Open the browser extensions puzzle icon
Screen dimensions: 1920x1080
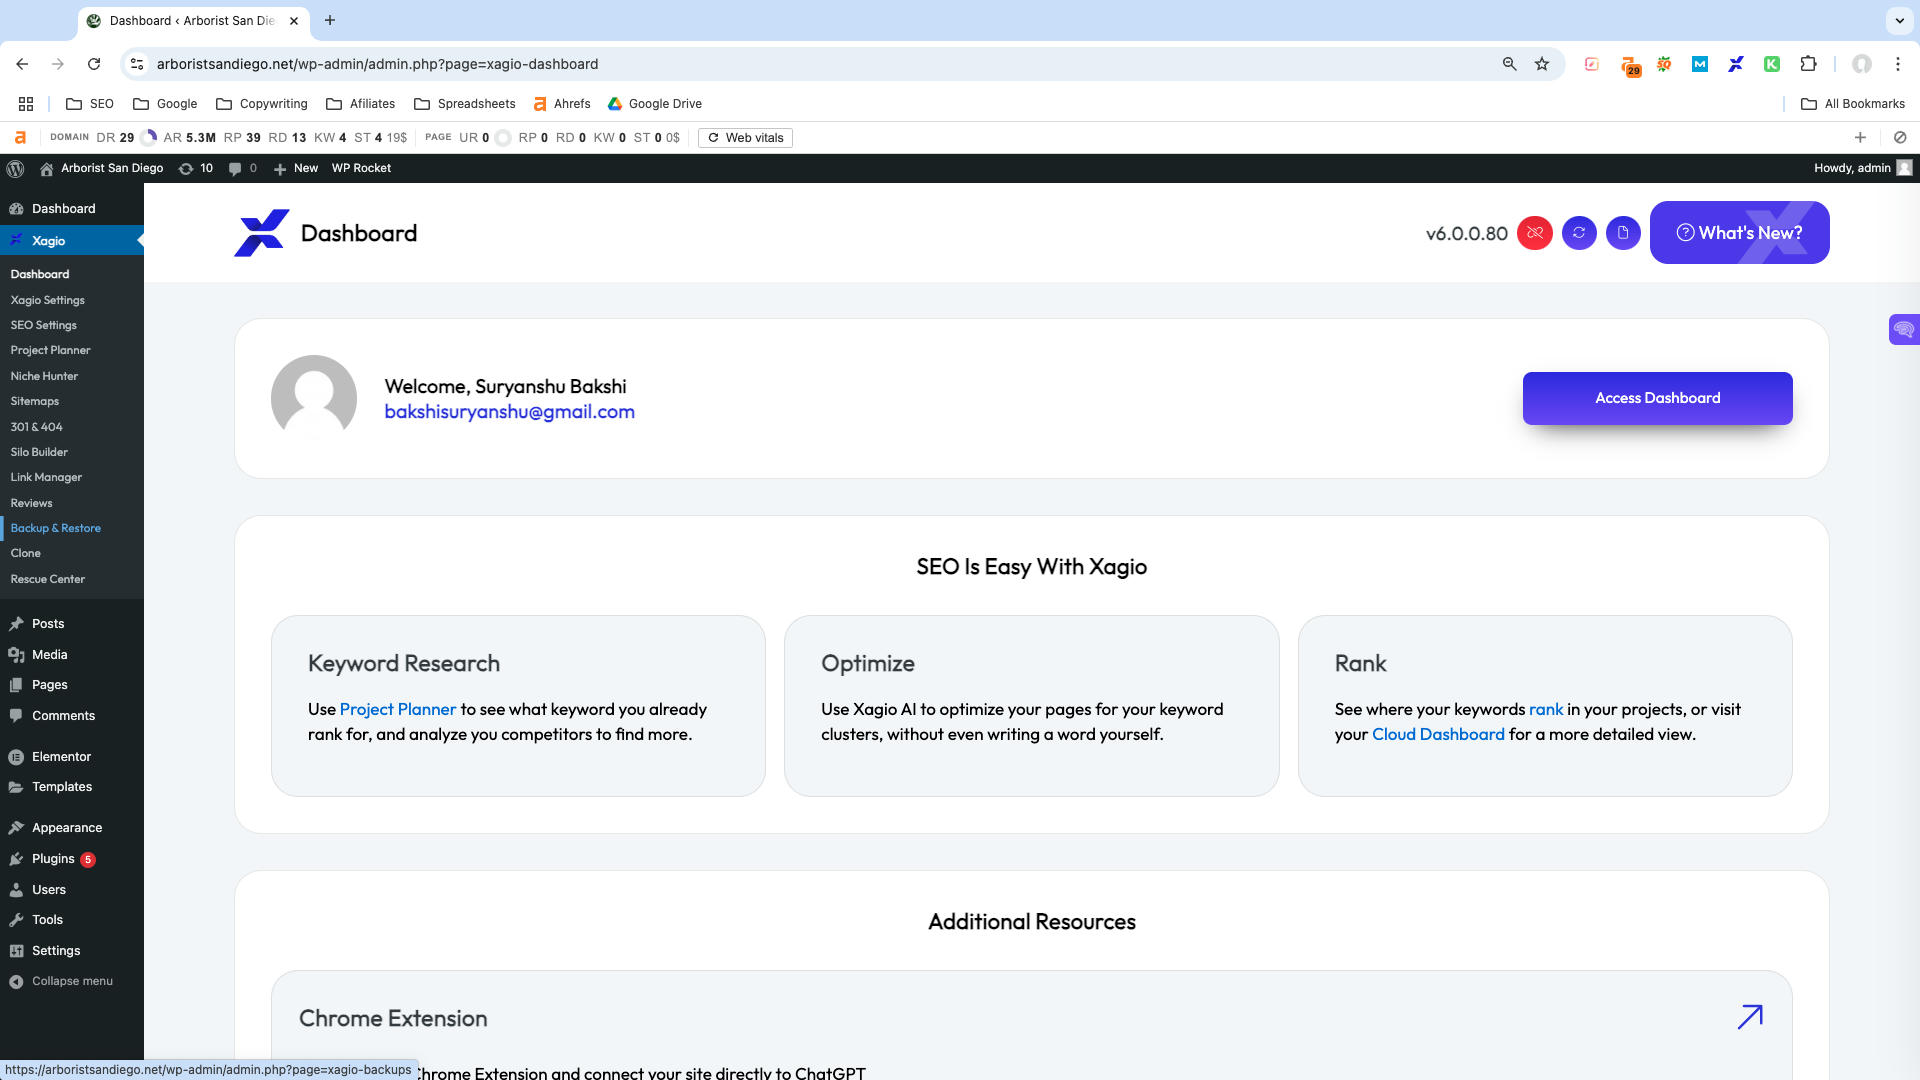tap(1808, 64)
